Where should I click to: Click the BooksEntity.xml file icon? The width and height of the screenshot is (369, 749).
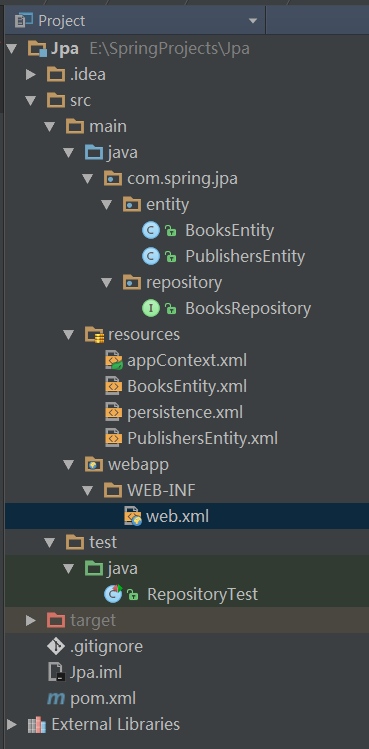click(x=113, y=386)
